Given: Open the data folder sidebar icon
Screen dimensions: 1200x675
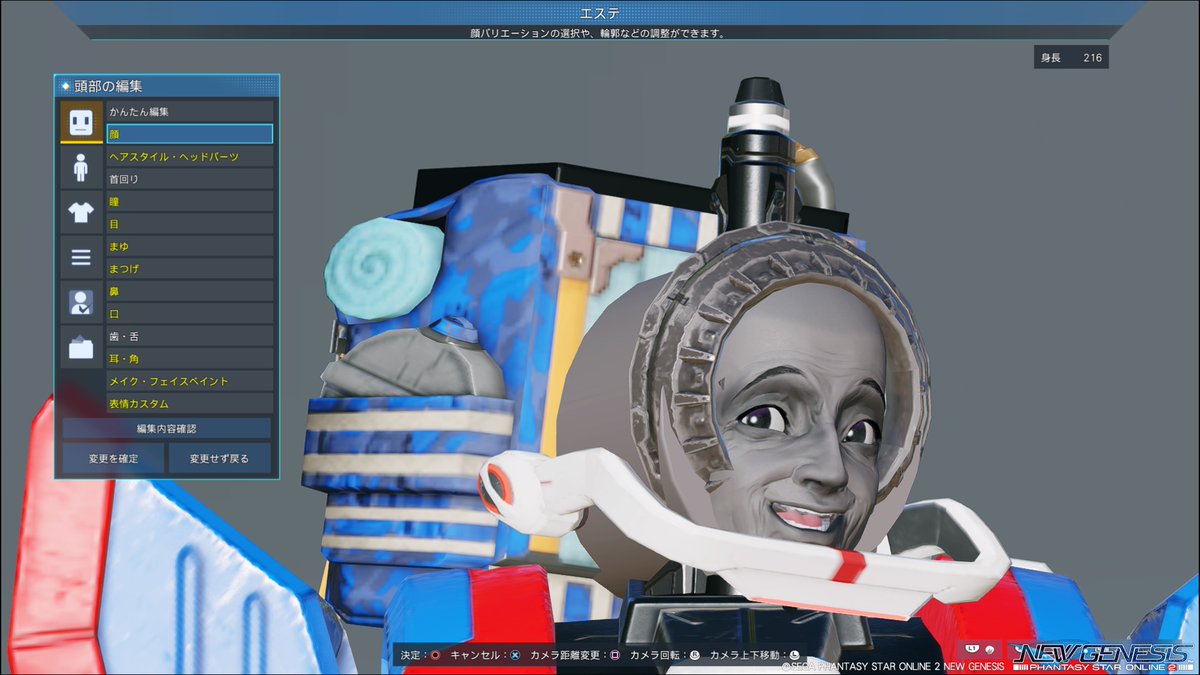Looking at the screenshot, I should pyautogui.click(x=81, y=347).
